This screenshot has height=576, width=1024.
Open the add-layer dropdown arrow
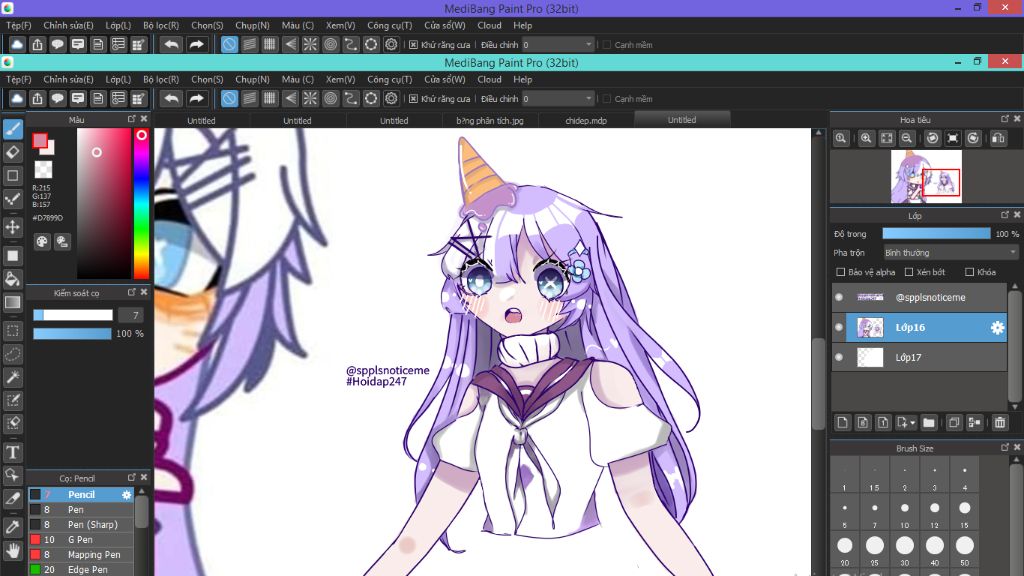(913, 423)
